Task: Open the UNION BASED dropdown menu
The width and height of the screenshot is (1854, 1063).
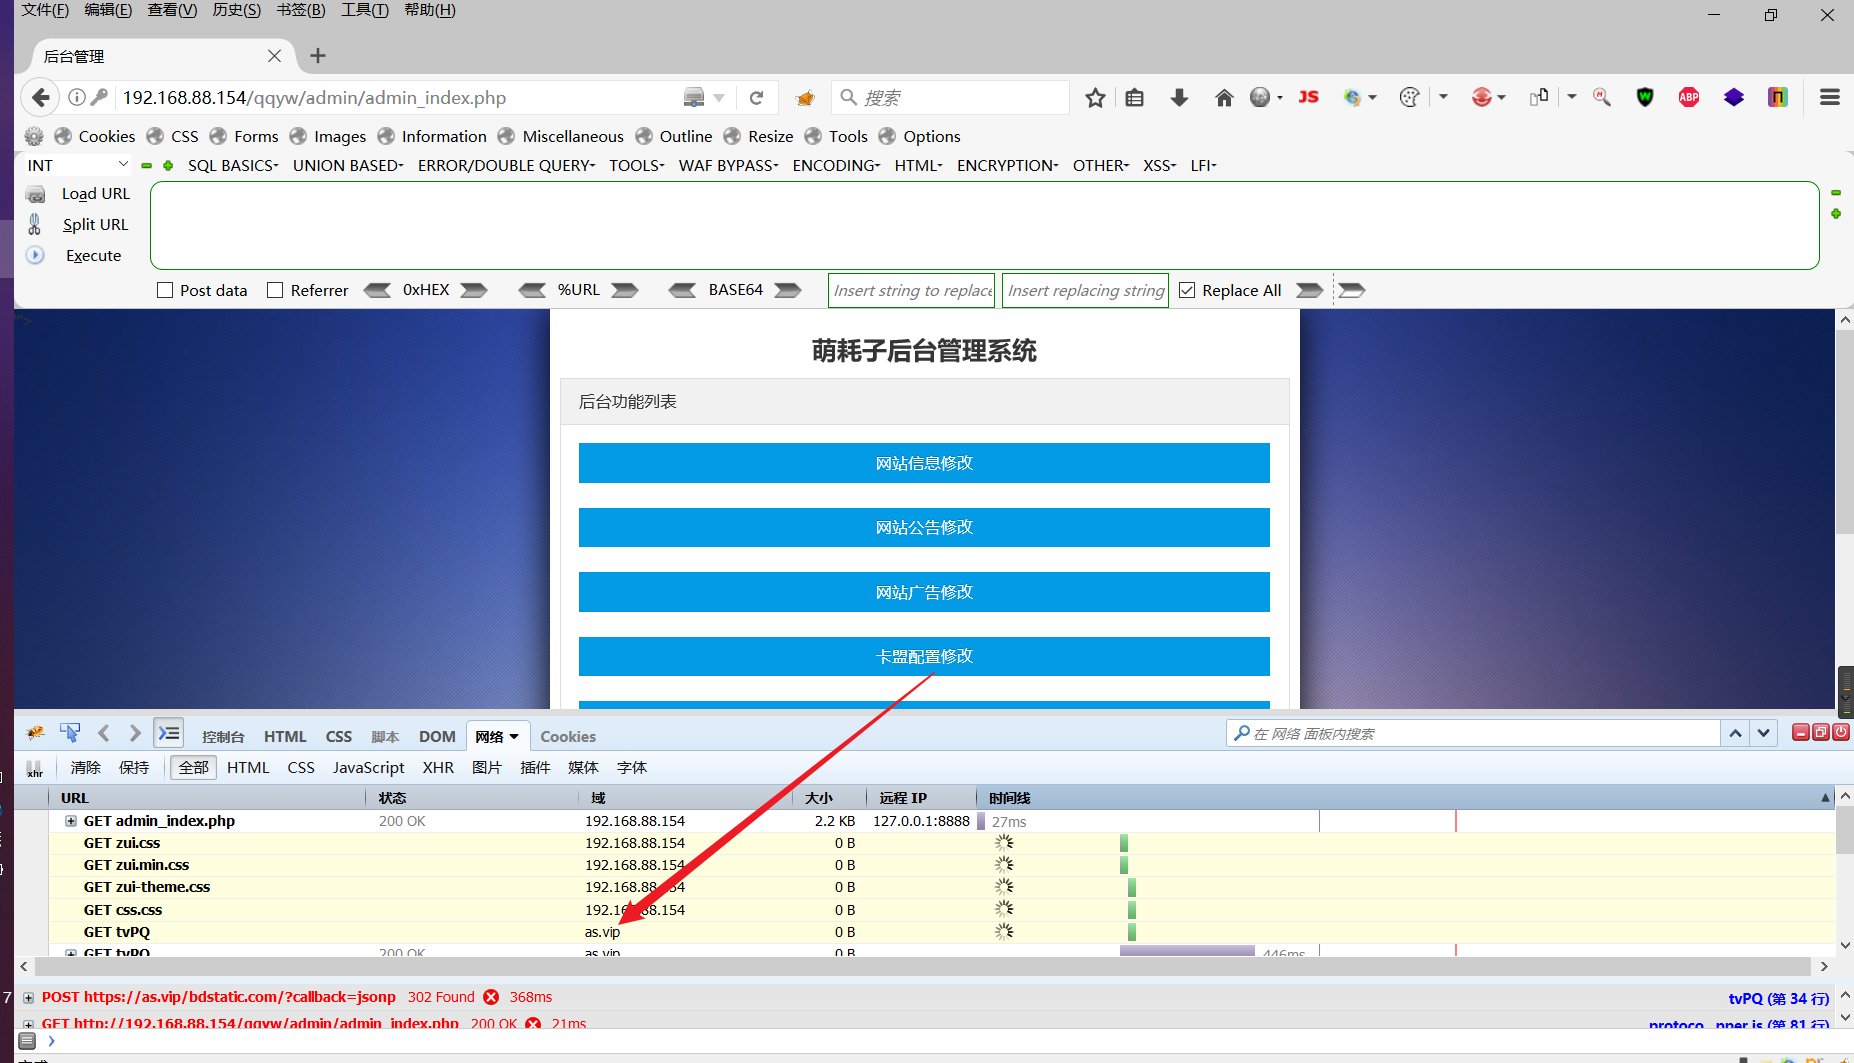Action: pyautogui.click(x=348, y=165)
